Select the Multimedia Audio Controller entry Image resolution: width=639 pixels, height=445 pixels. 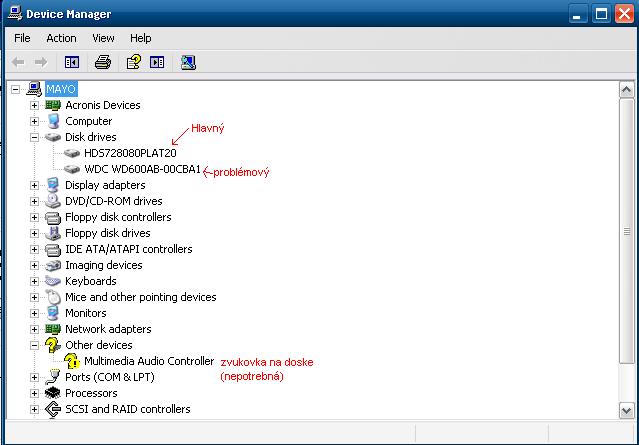tap(149, 361)
